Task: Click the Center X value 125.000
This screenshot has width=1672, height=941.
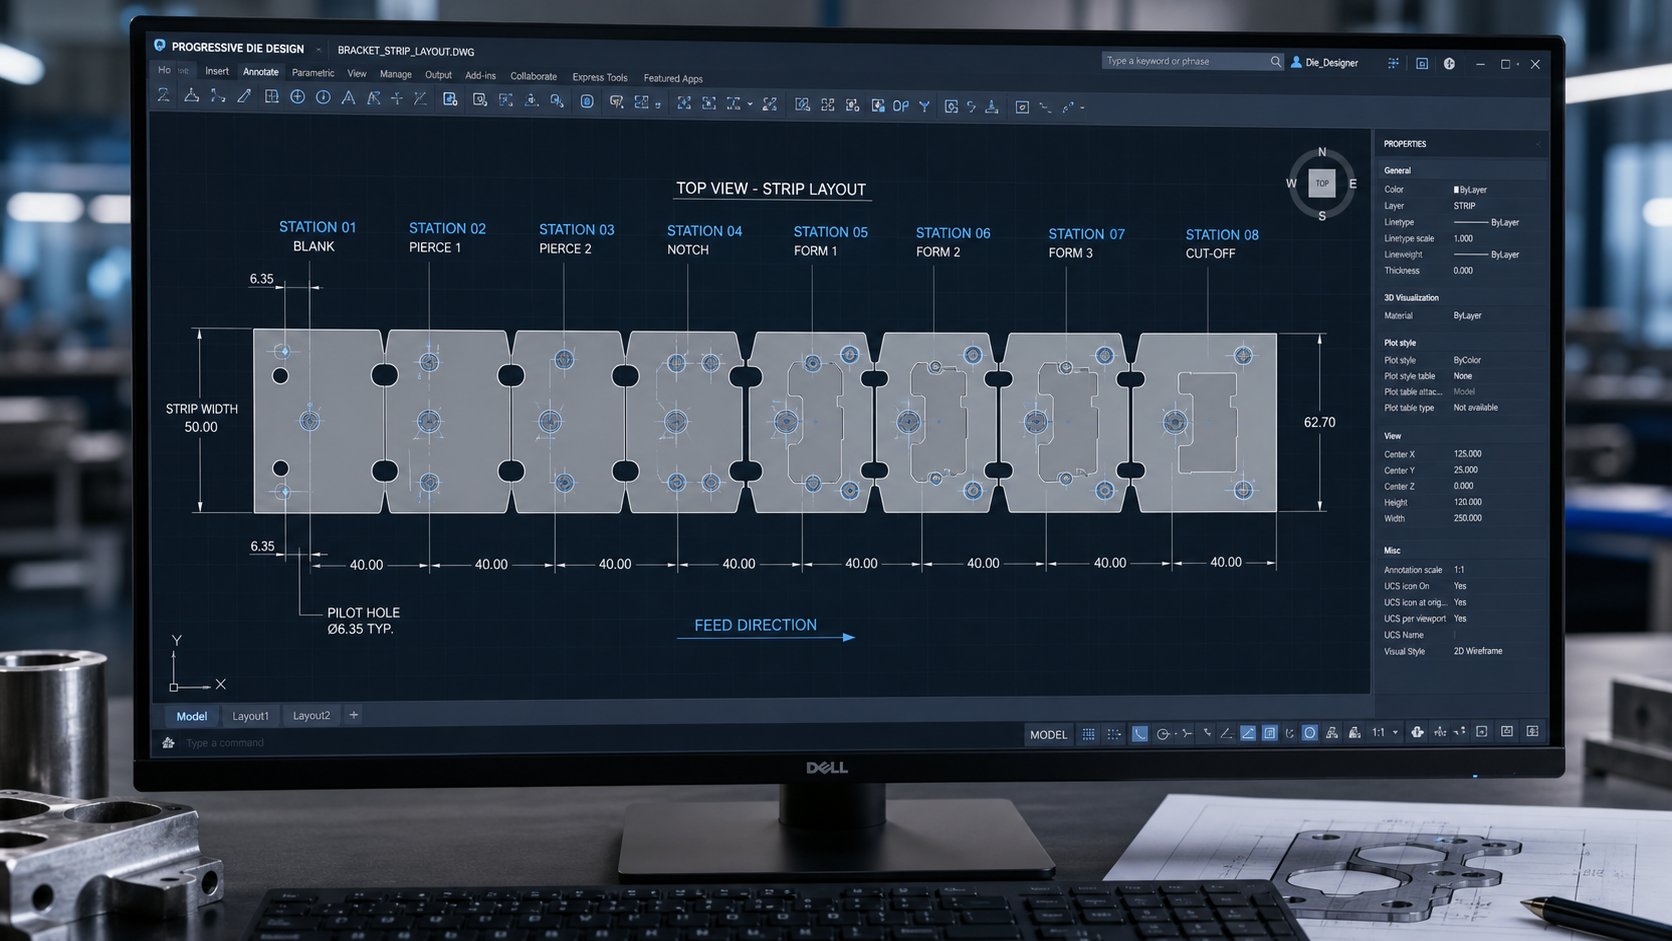Action: tap(1467, 454)
